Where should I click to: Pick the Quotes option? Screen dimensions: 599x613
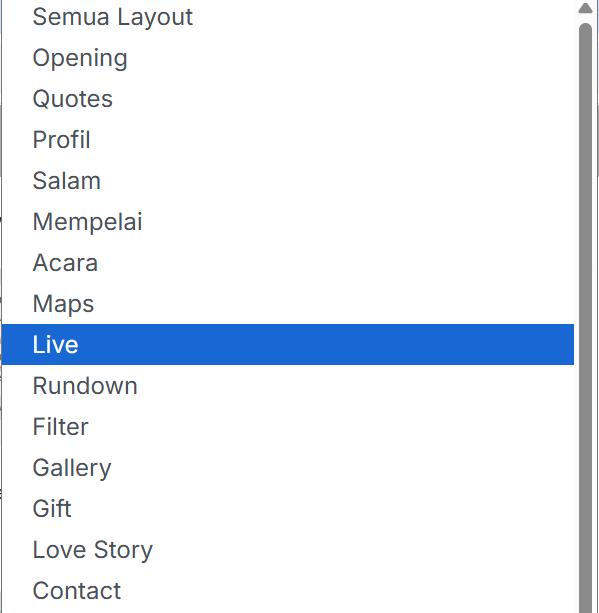288,99
